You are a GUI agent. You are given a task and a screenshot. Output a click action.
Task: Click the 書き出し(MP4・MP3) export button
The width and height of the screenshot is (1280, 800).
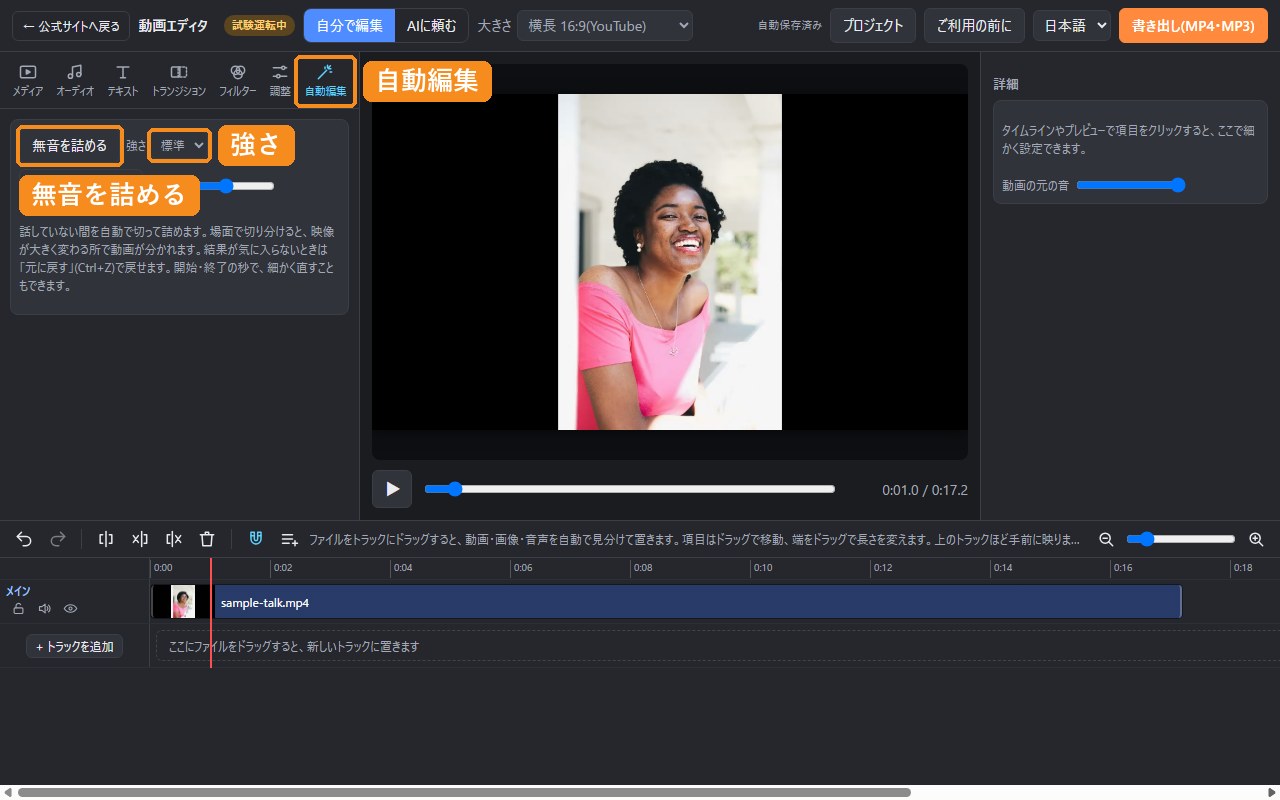point(1193,26)
